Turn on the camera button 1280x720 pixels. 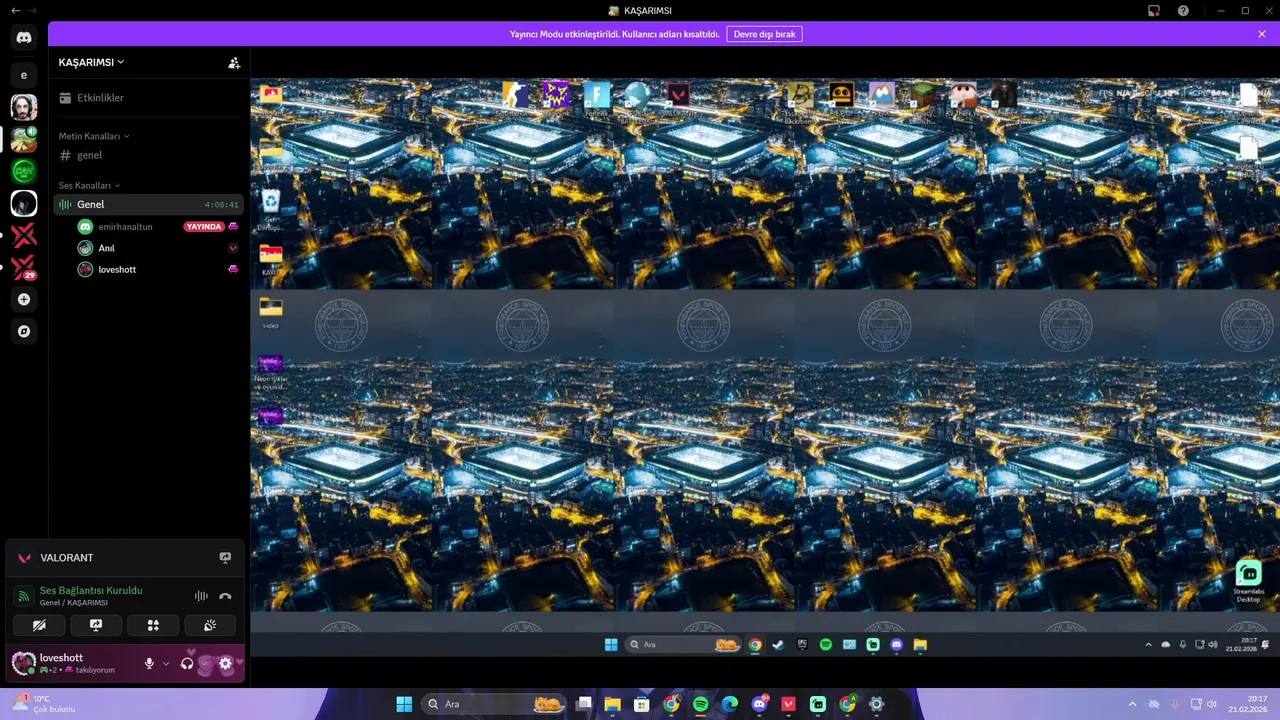[39, 625]
